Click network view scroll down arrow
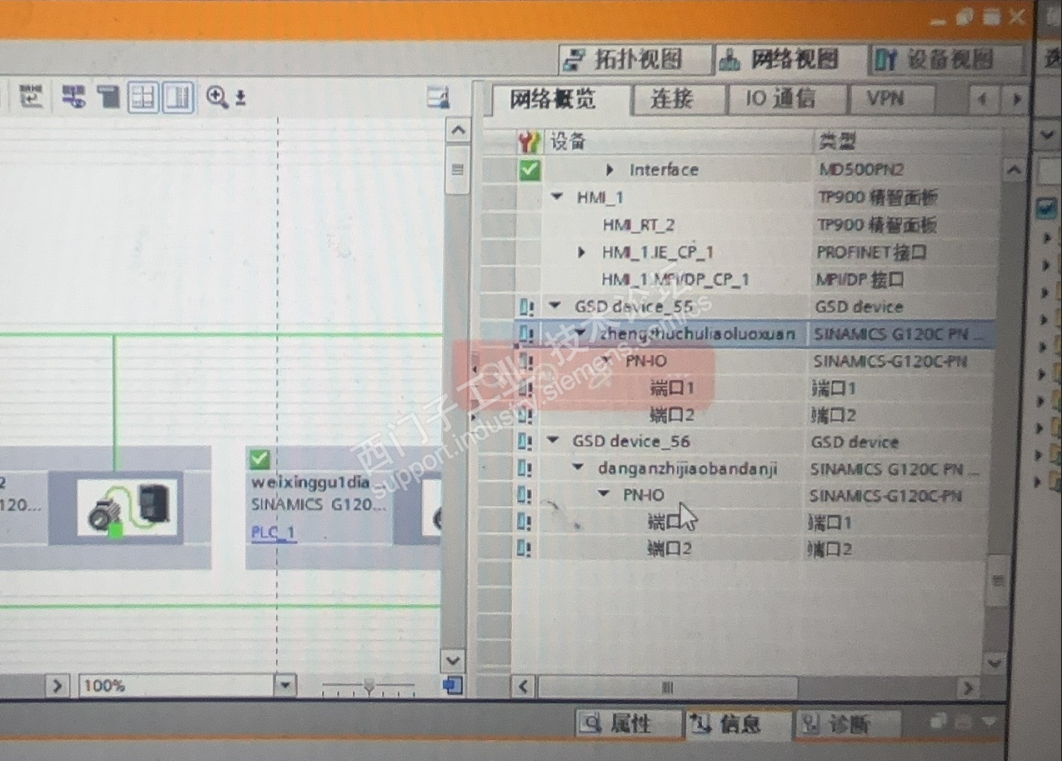This screenshot has height=761, width=1062. pos(453,659)
